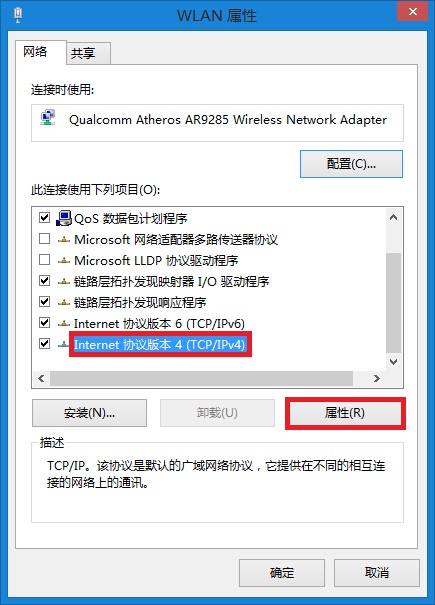Viewport: 435px width, 605px height.
Task: Select the Microsoft LLDP protocol icon
Action: click(x=64, y=261)
